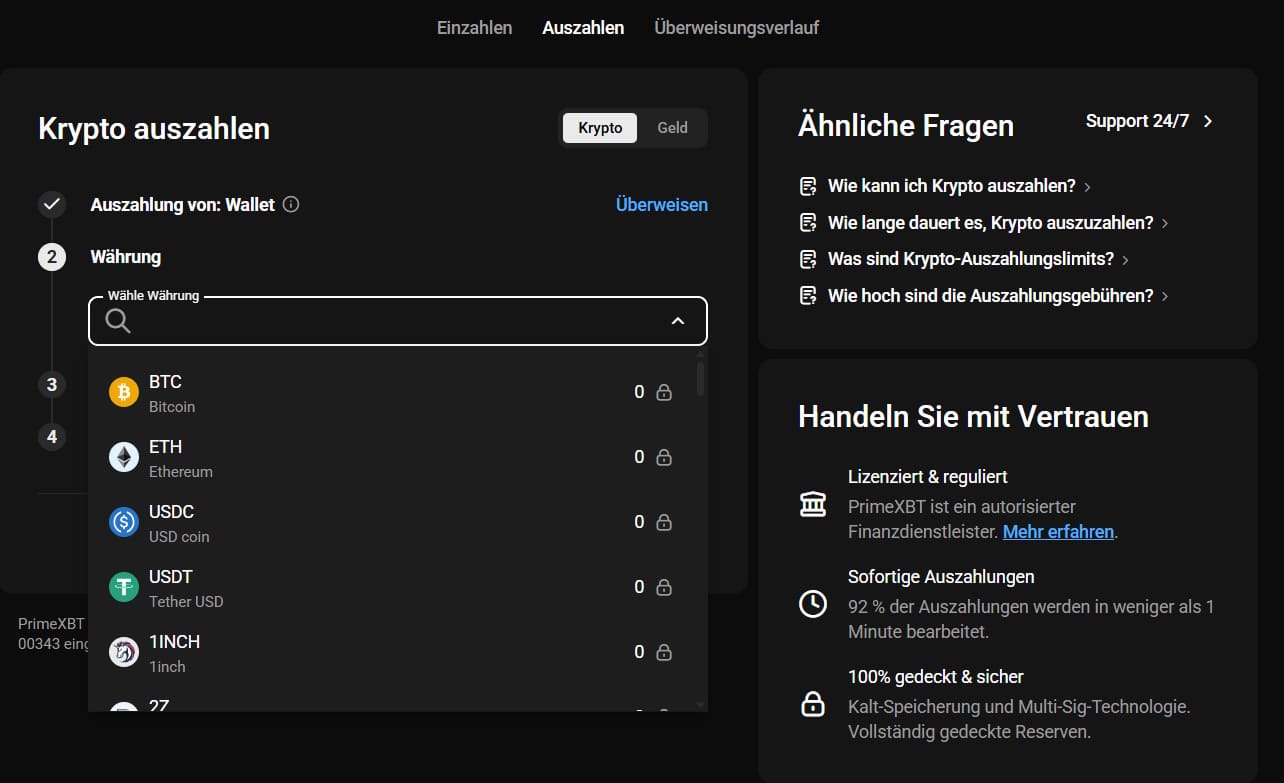Focus the 'Wähle Währung' search field
The height and width of the screenshot is (783, 1284).
pyautogui.click(x=398, y=321)
